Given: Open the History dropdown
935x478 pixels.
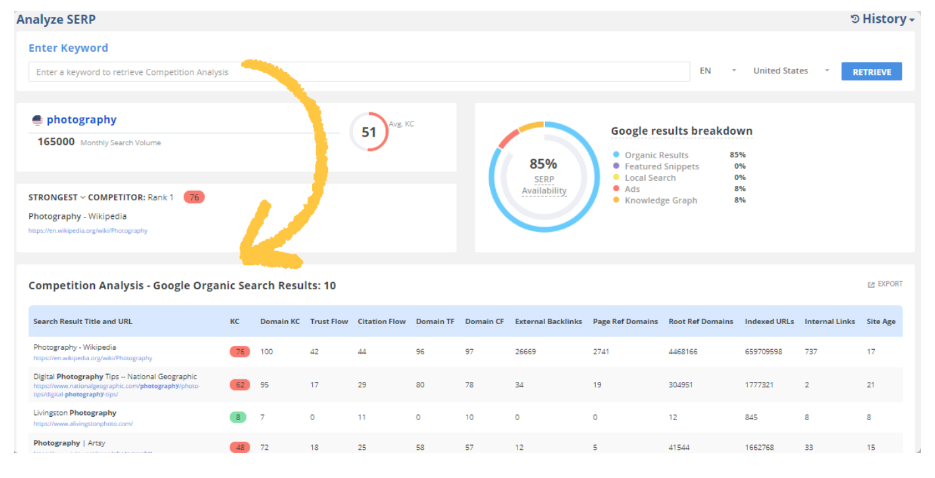Looking at the screenshot, I should (882, 19).
